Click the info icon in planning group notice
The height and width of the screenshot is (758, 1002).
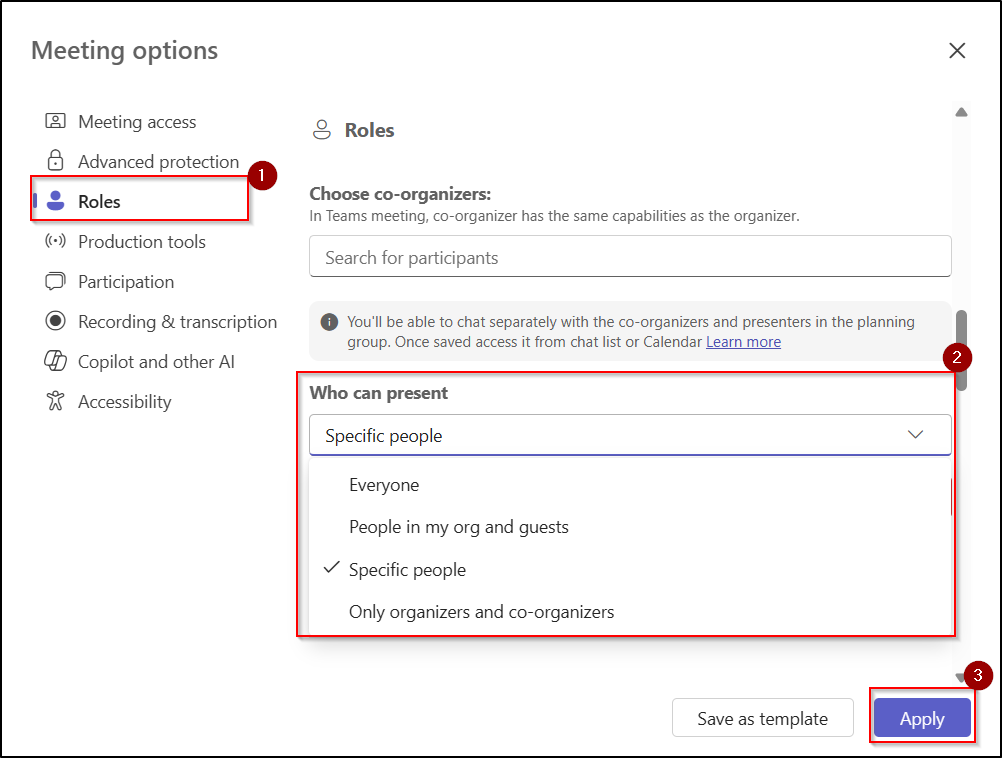(x=329, y=321)
